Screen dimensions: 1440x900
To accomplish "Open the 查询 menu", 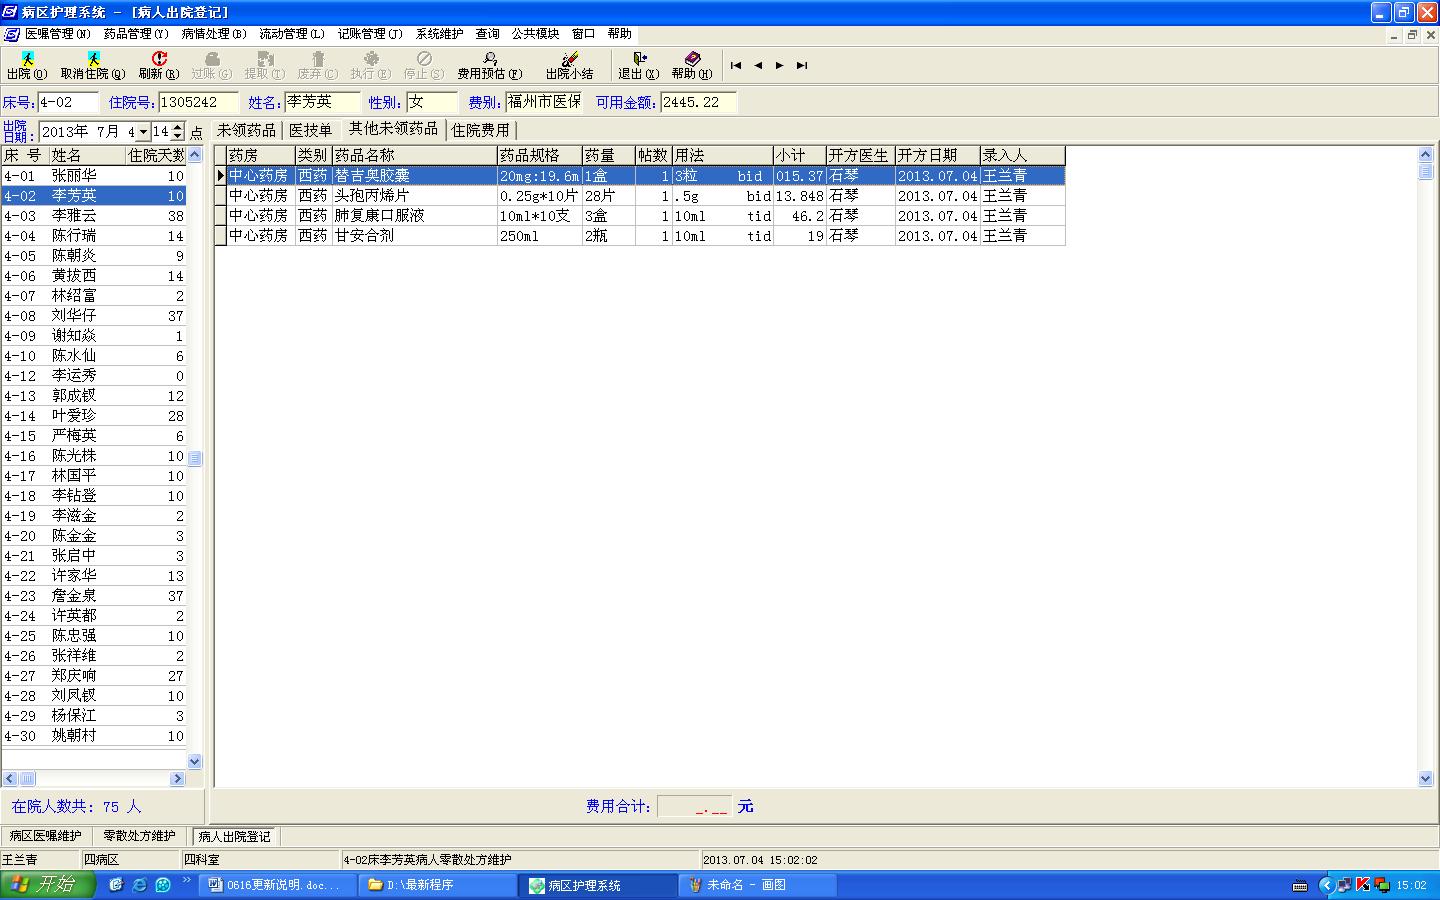I will pos(488,34).
